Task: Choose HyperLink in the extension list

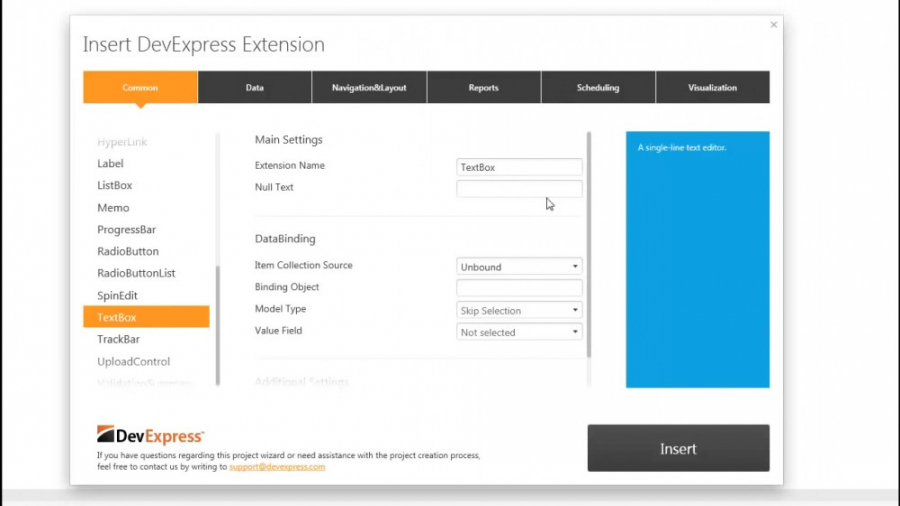Action: [122, 142]
